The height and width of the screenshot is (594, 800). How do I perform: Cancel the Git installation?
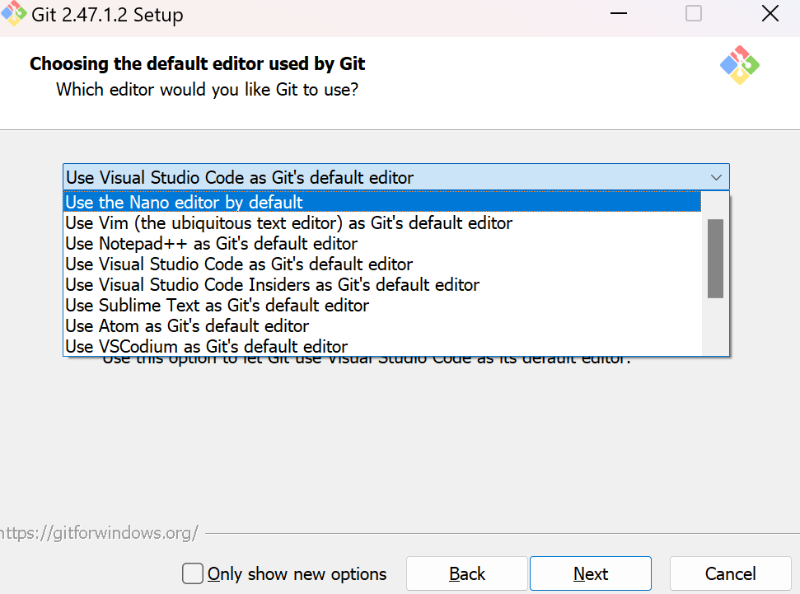(x=730, y=573)
